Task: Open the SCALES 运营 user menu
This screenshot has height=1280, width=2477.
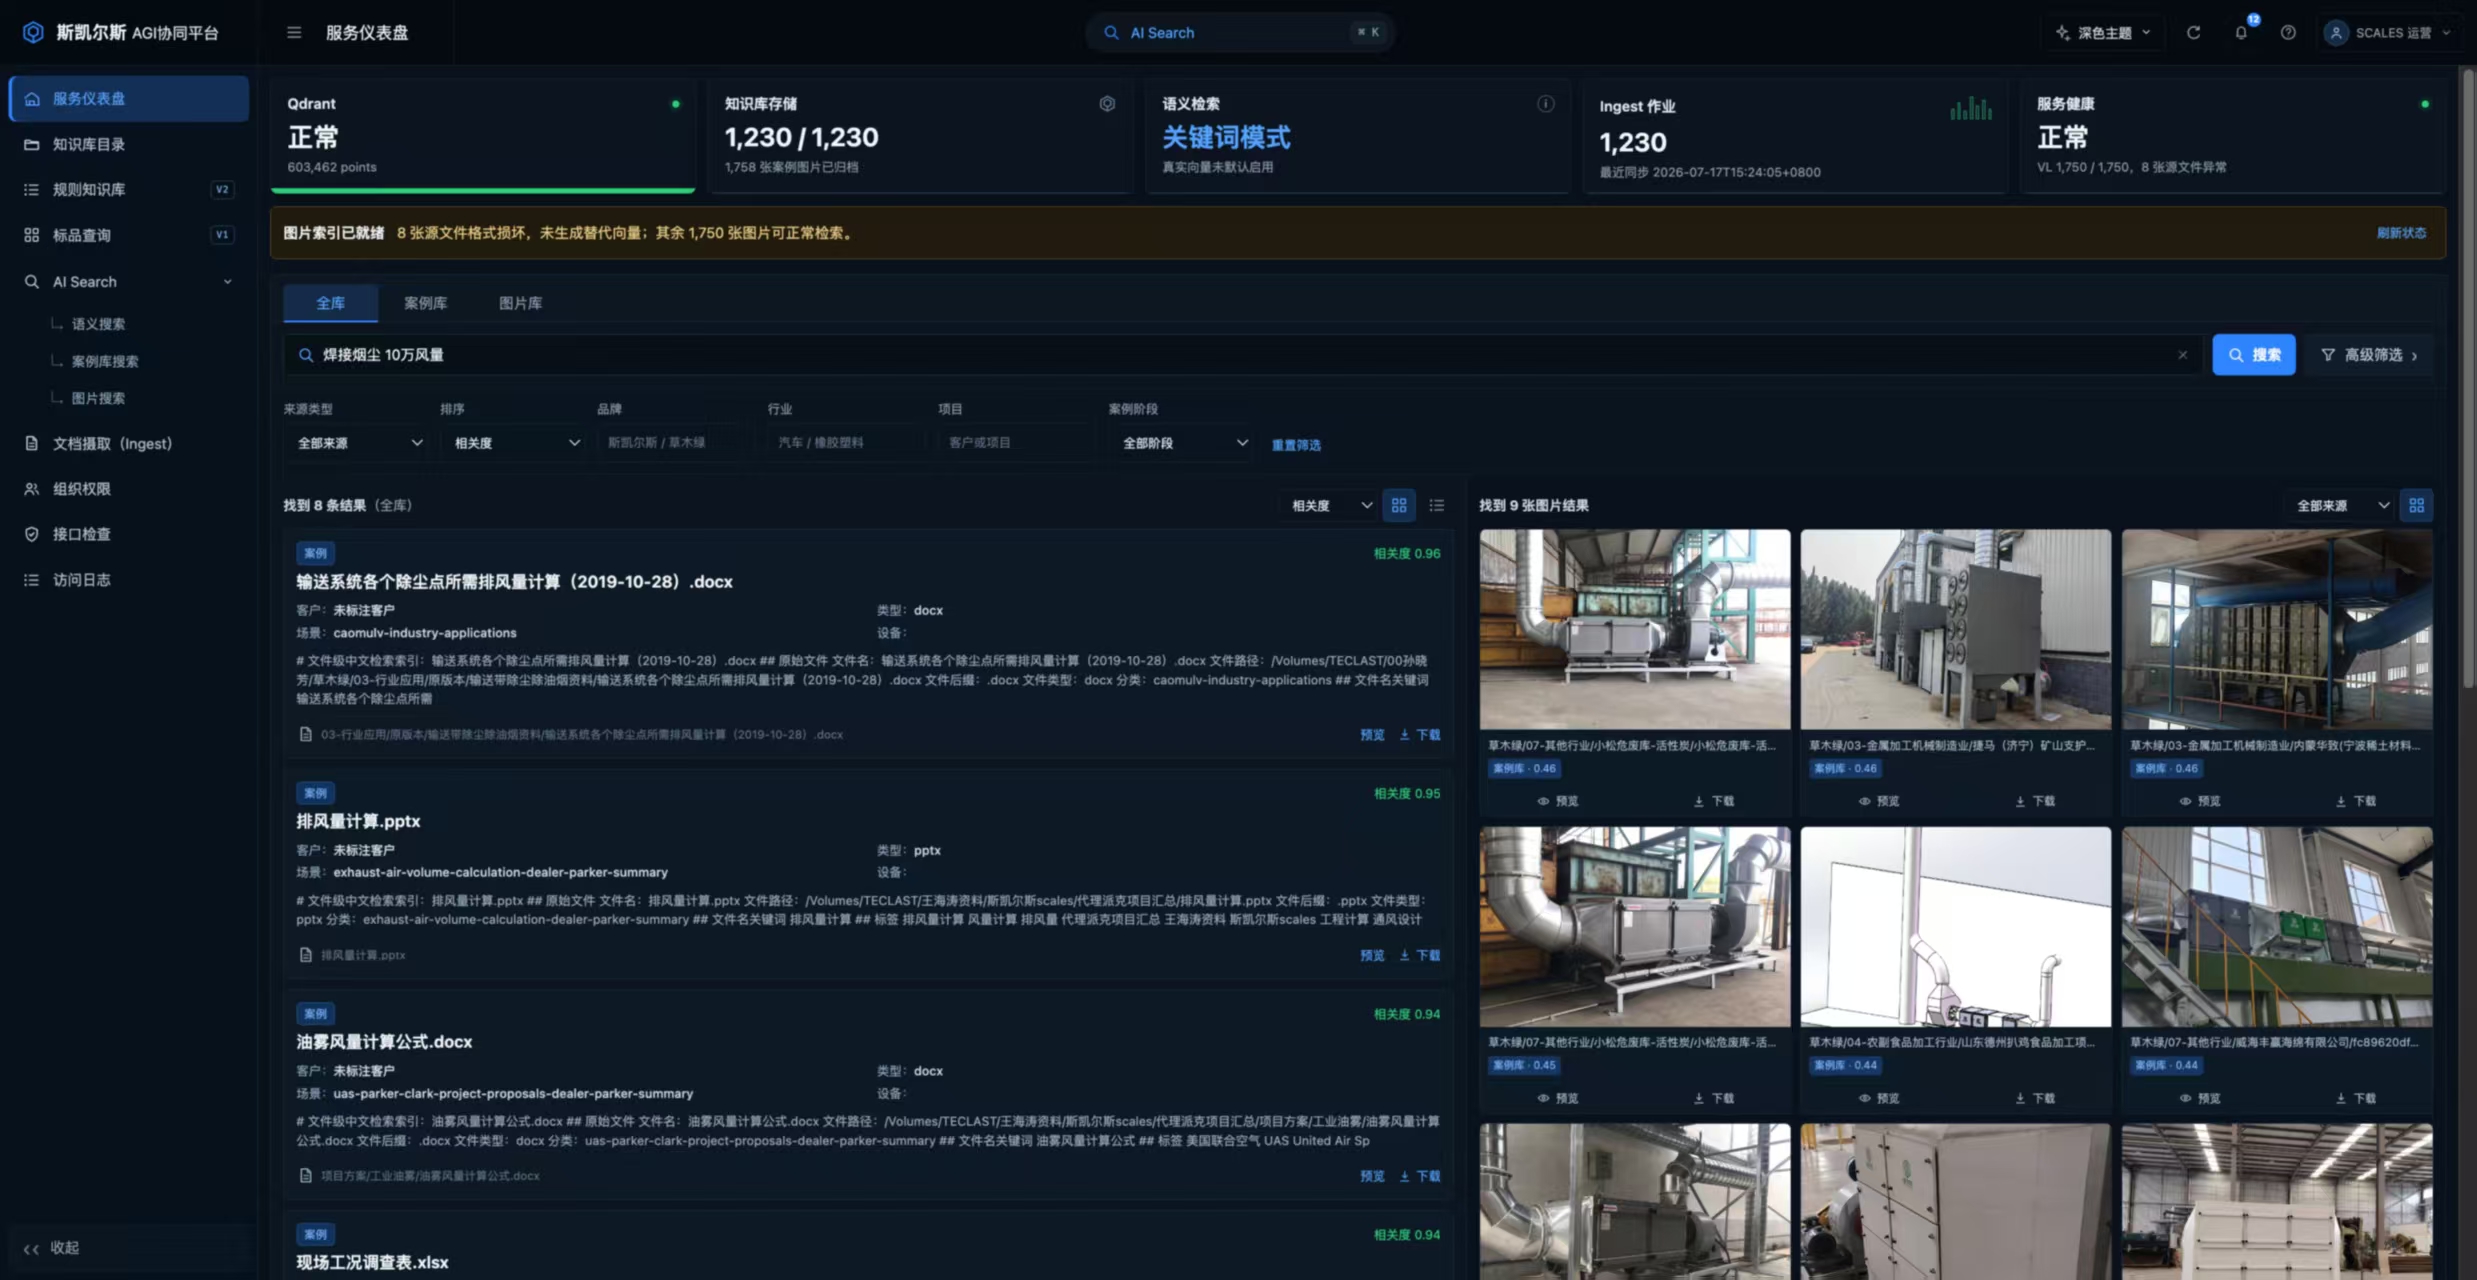Action: click(x=2388, y=33)
